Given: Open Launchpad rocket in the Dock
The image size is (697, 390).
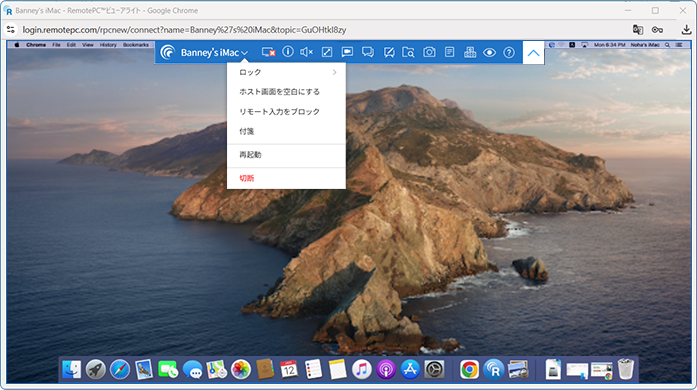Looking at the screenshot, I should click(x=96, y=370).
